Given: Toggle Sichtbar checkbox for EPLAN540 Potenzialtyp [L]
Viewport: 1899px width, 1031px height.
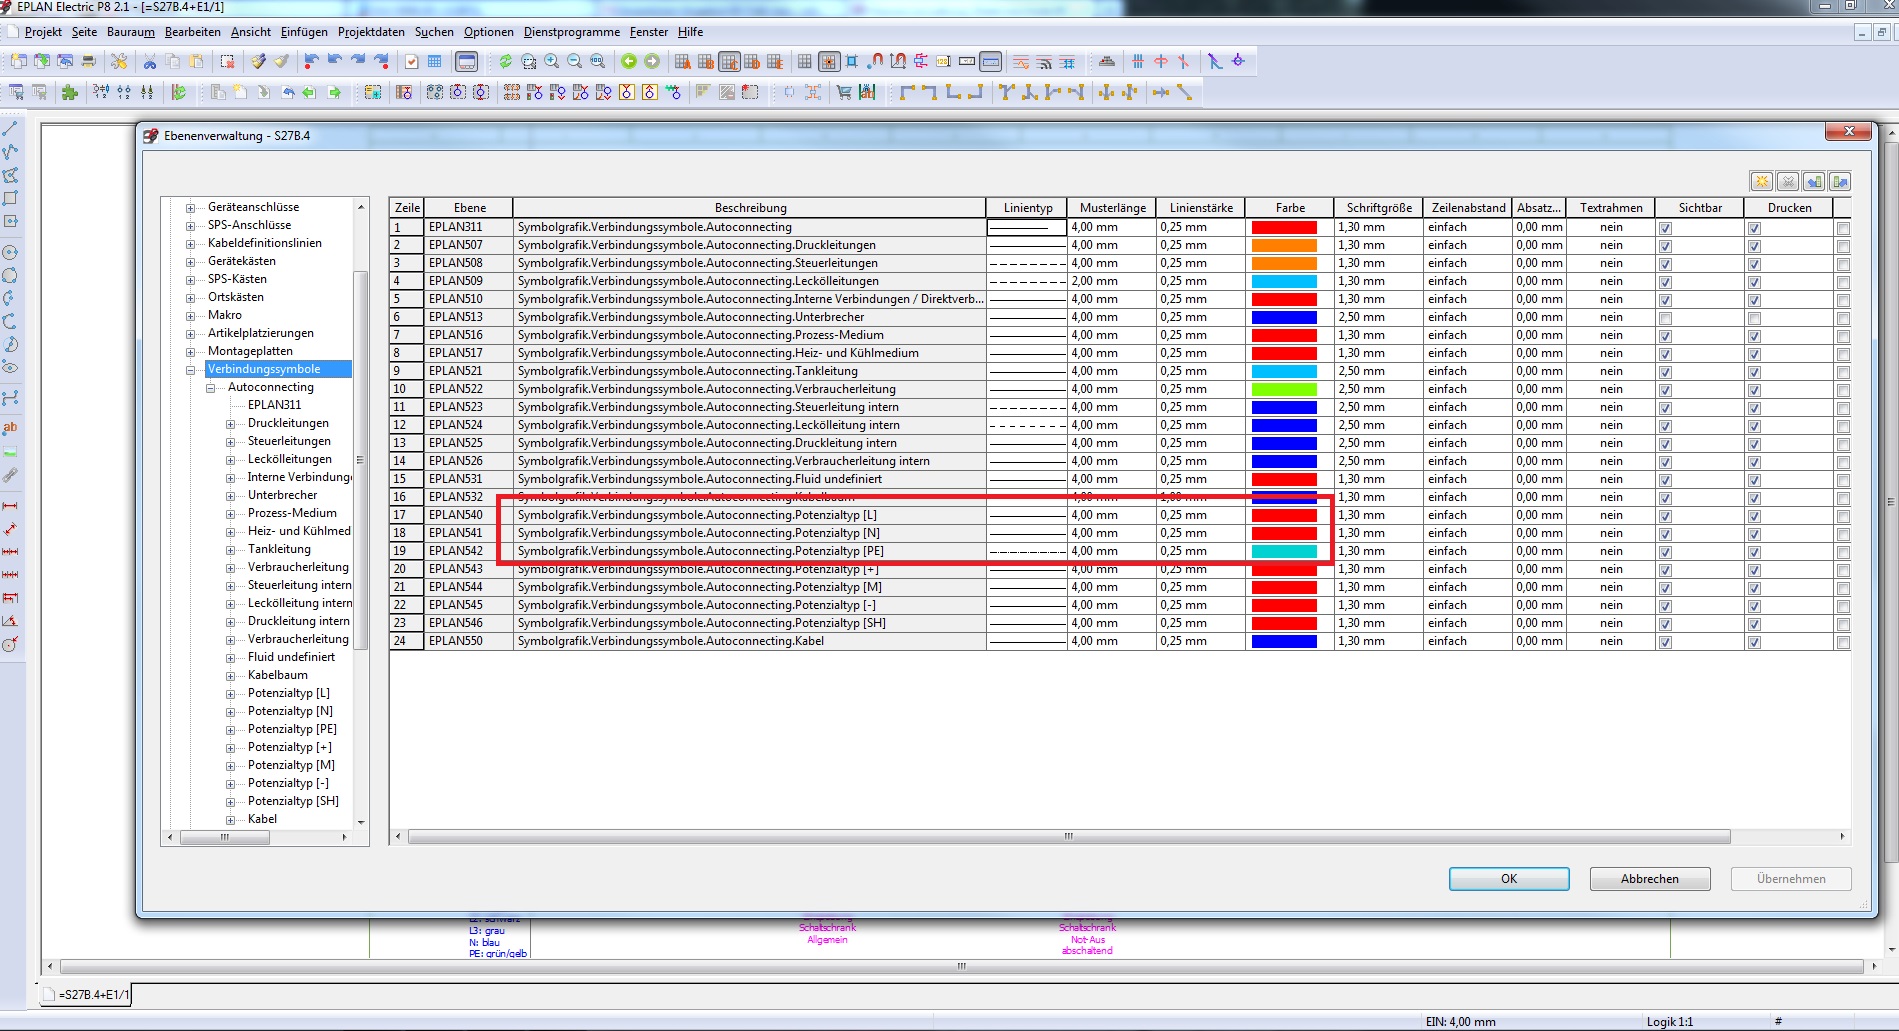Looking at the screenshot, I should coord(1665,516).
